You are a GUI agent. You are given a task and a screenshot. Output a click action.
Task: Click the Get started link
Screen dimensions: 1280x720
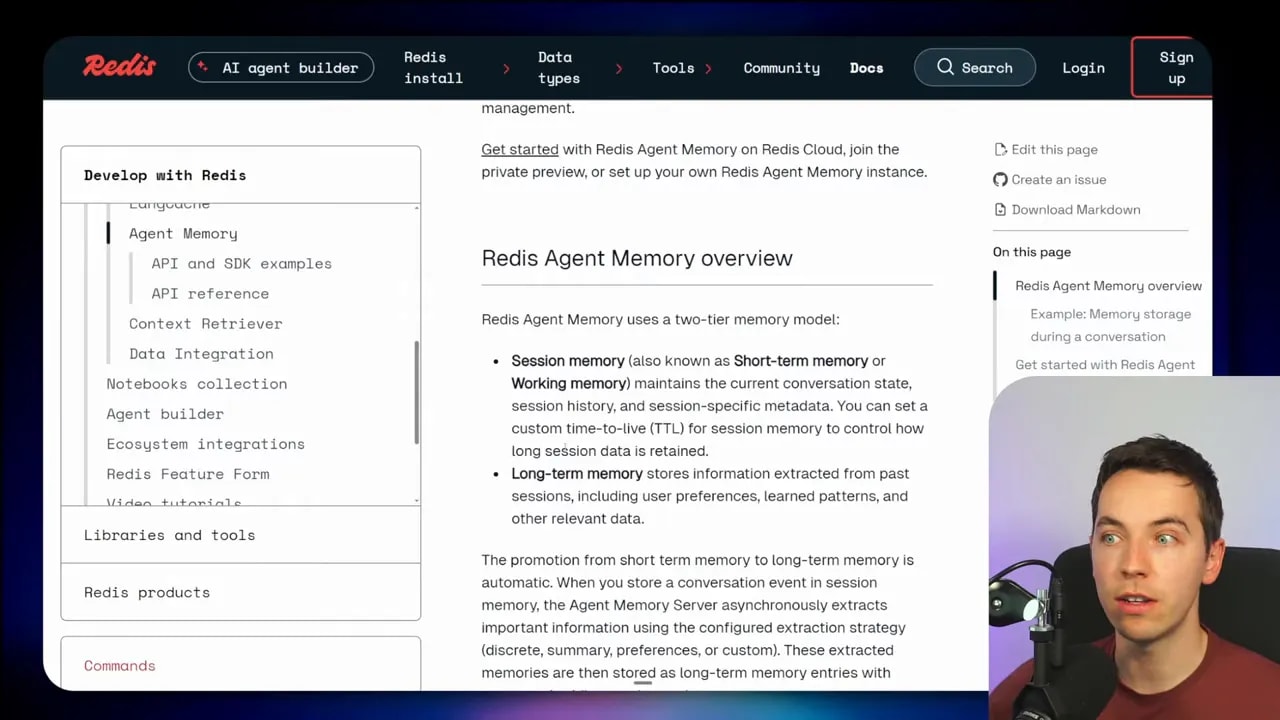click(520, 149)
